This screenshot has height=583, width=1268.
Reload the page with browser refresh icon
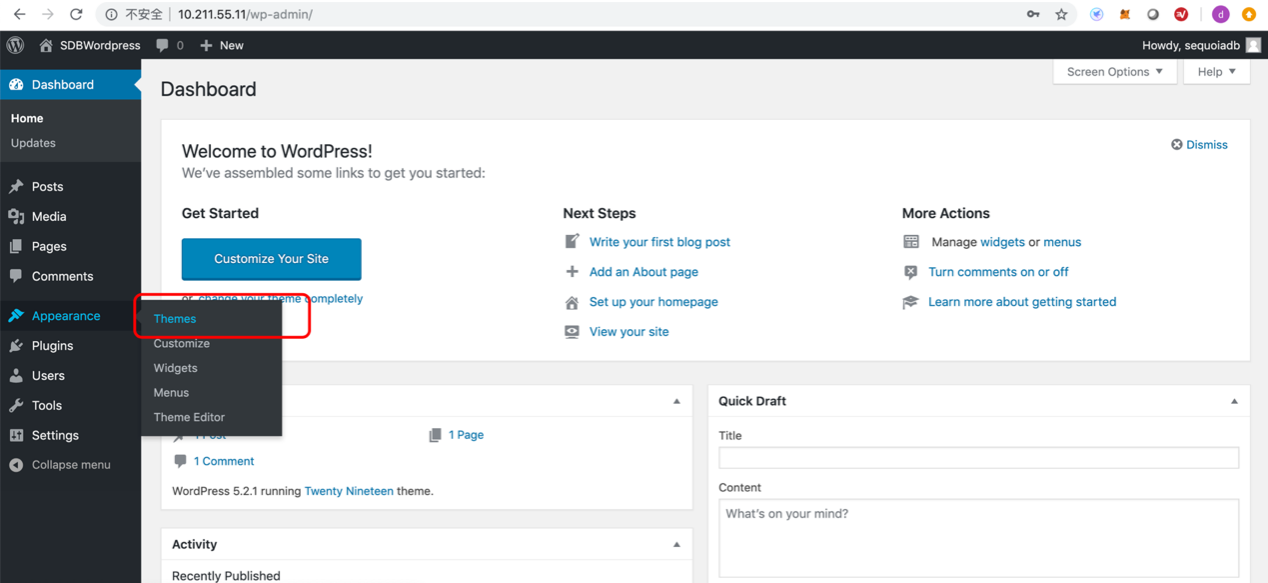click(x=76, y=14)
